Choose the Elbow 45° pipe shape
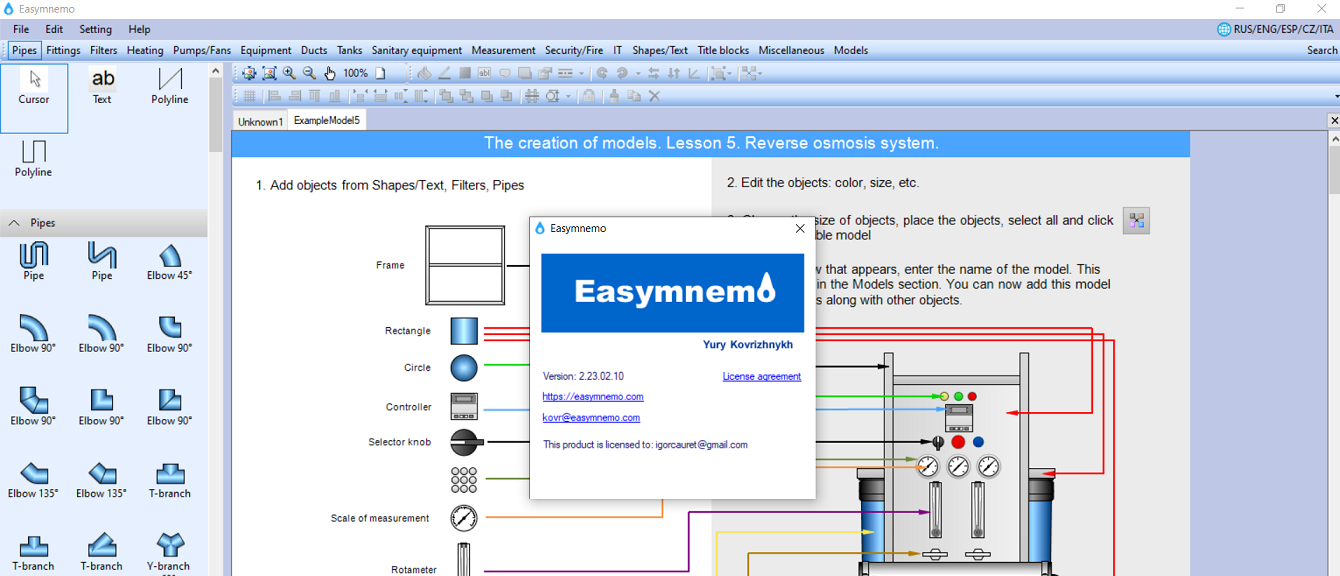The height and width of the screenshot is (576, 1340). (x=170, y=262)
